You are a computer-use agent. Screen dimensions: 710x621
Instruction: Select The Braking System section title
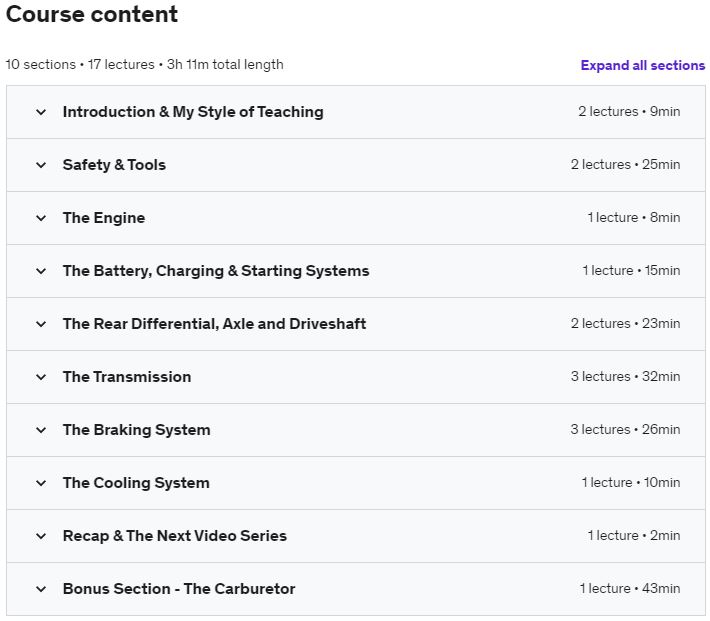136,430
